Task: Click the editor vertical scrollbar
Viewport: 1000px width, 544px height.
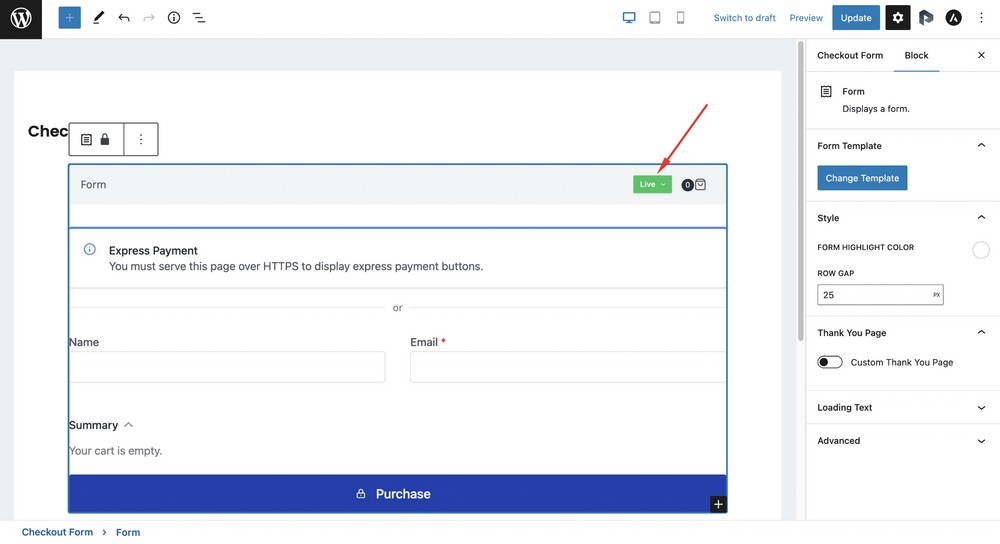Action: pyautogui.click(x=801, y=191)
